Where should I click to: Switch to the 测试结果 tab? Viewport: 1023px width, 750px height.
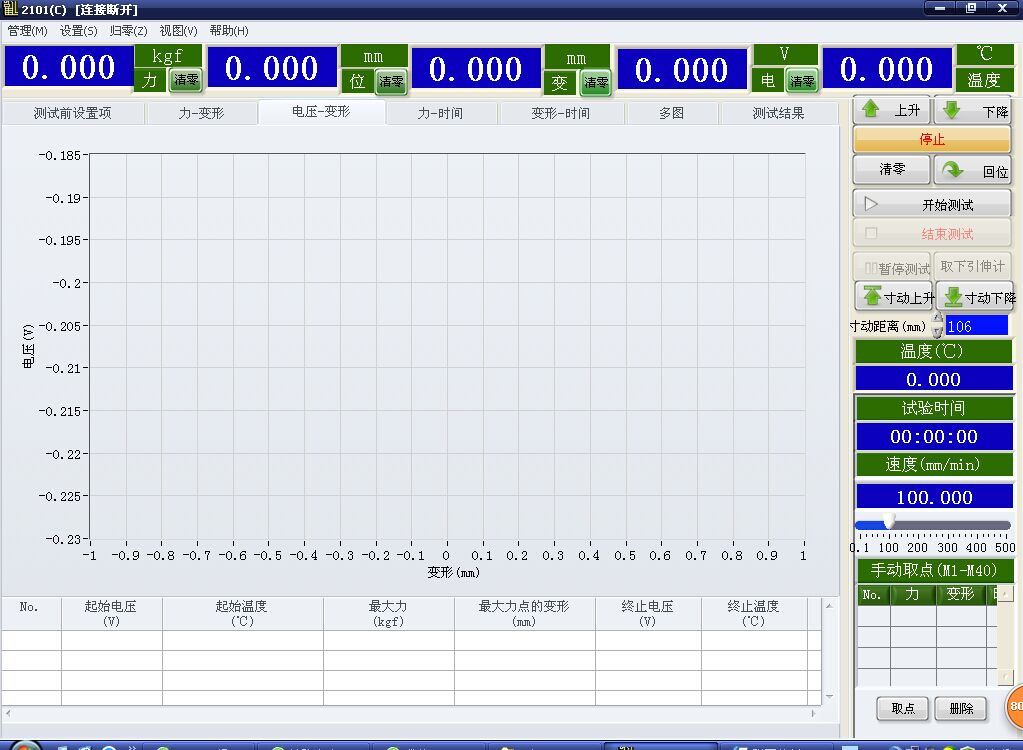(778, 113)
